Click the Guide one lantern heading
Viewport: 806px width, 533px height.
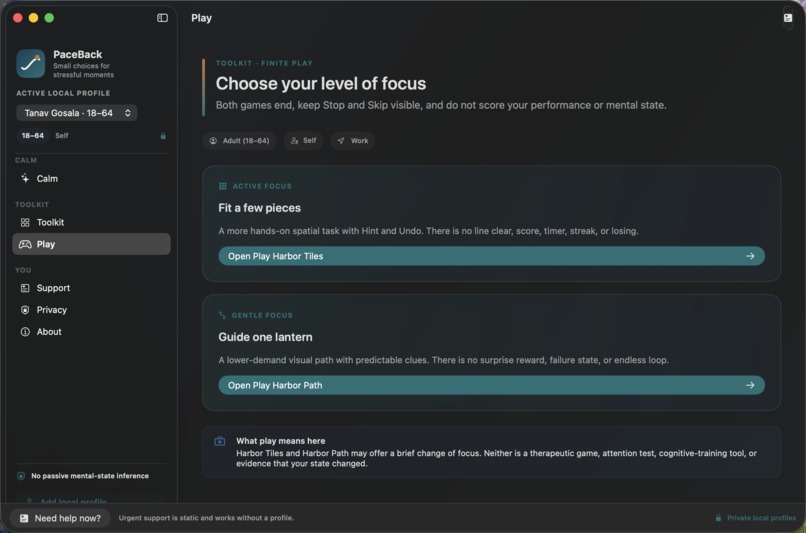pyautogui.click(x=265, y=337)
